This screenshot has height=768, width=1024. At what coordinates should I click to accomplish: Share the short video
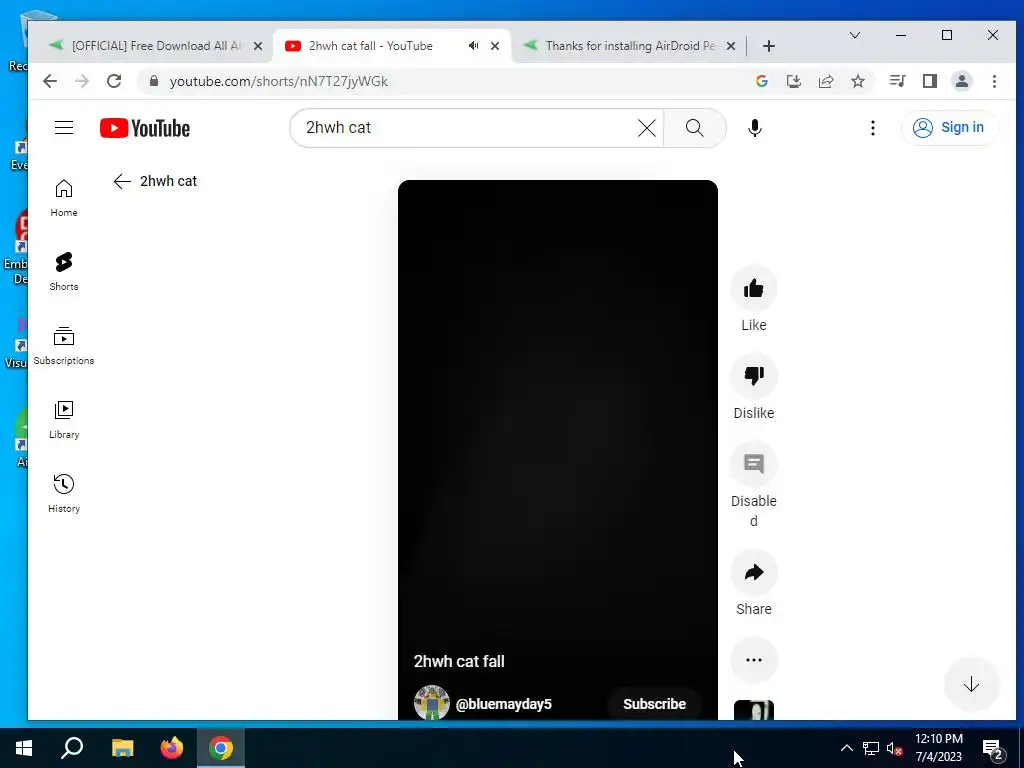click(x=754, y=572)
